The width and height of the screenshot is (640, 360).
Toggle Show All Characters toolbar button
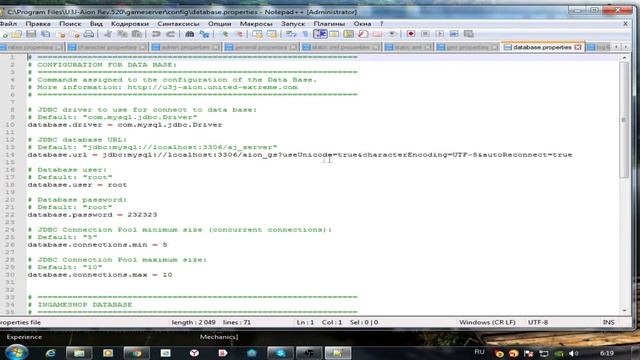(305, 34)
